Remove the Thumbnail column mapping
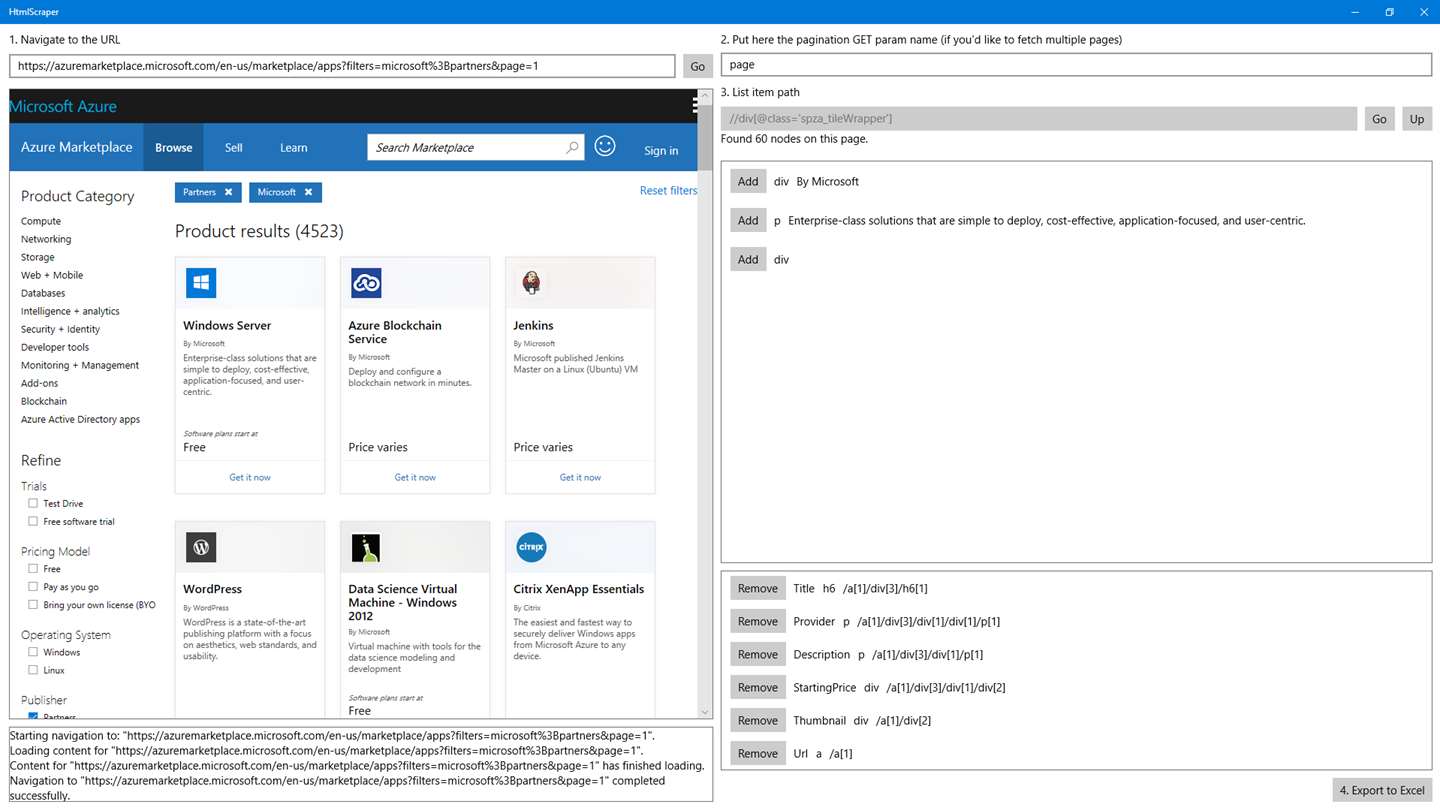 758,720
